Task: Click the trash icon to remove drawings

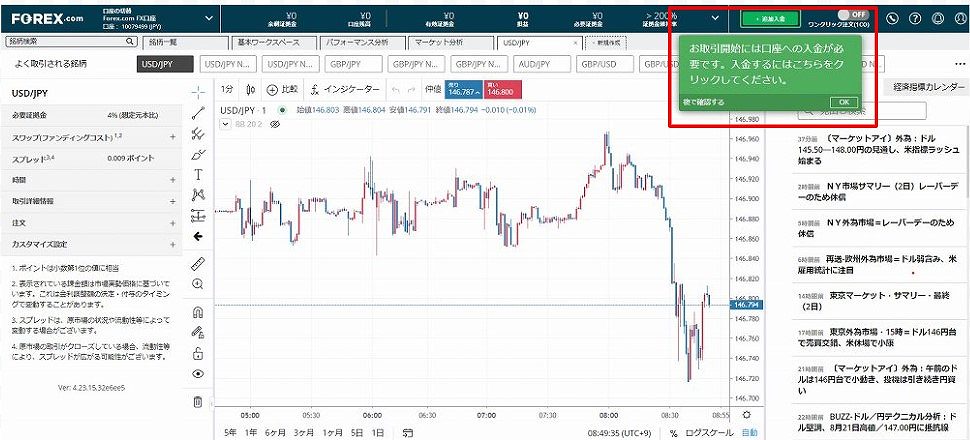Action: (x=198, y=402)
